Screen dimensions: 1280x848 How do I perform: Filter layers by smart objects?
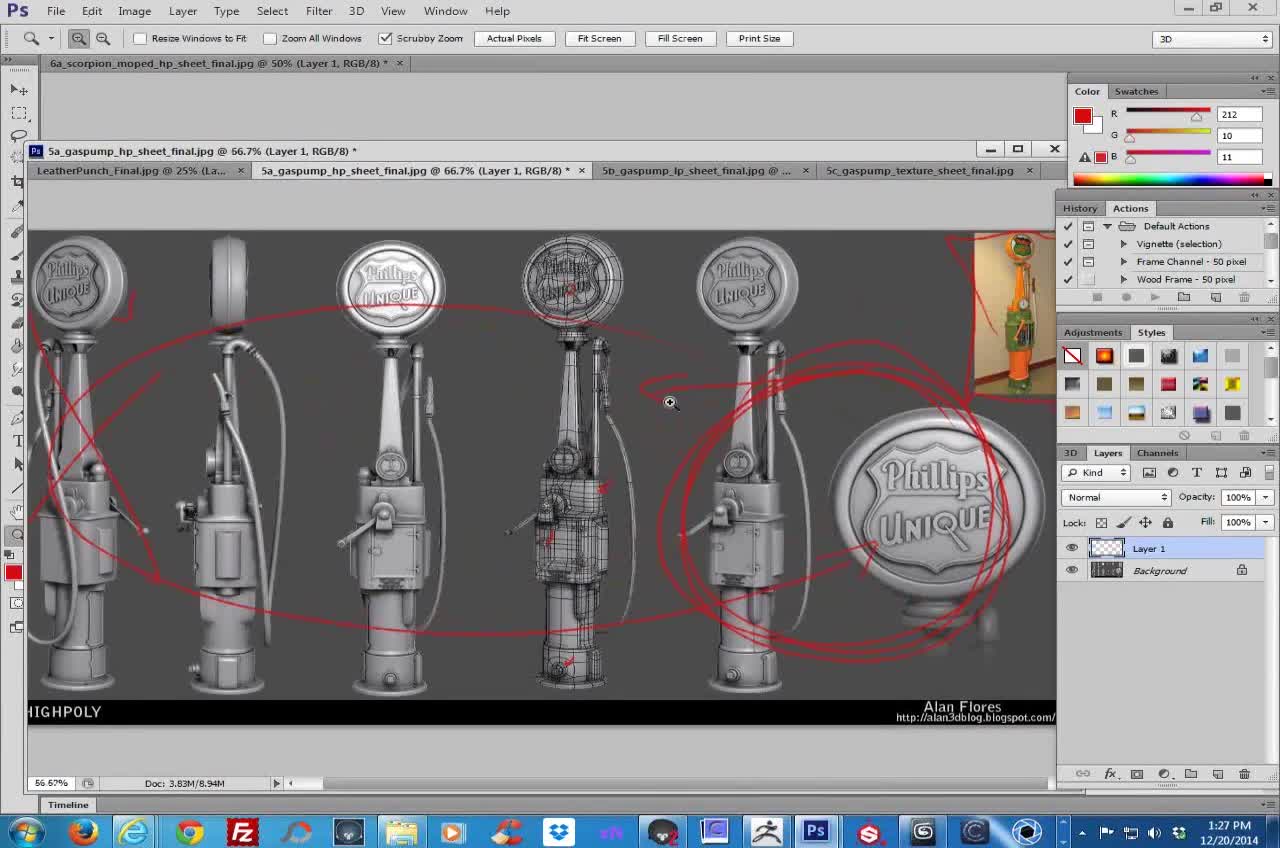[x=1245, y=472]
